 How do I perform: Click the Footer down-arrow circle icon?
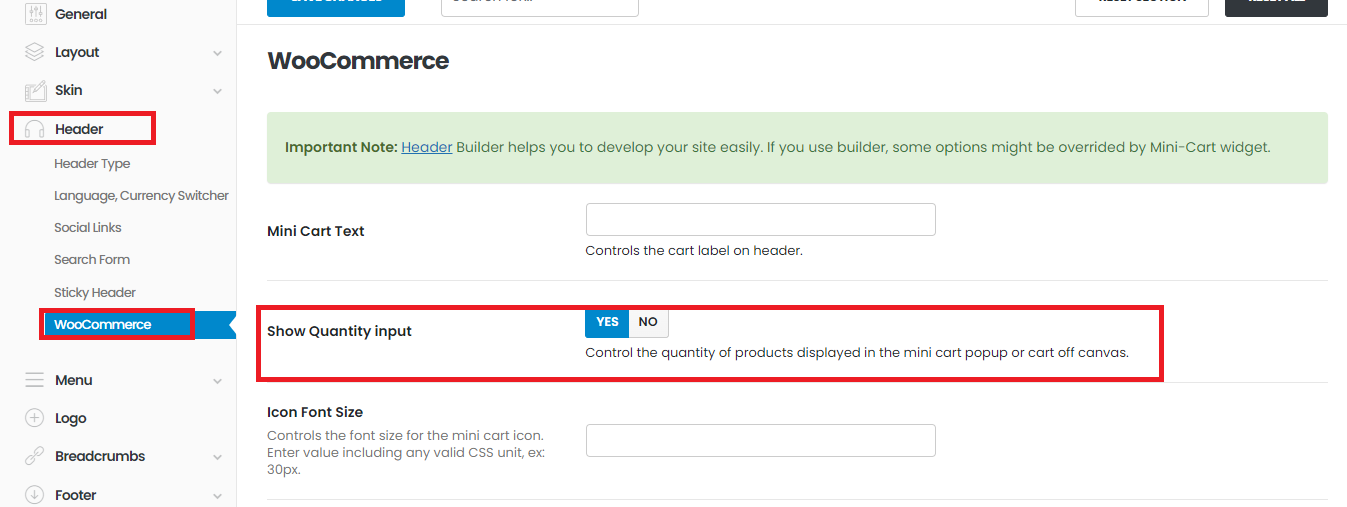click(35, 494)
